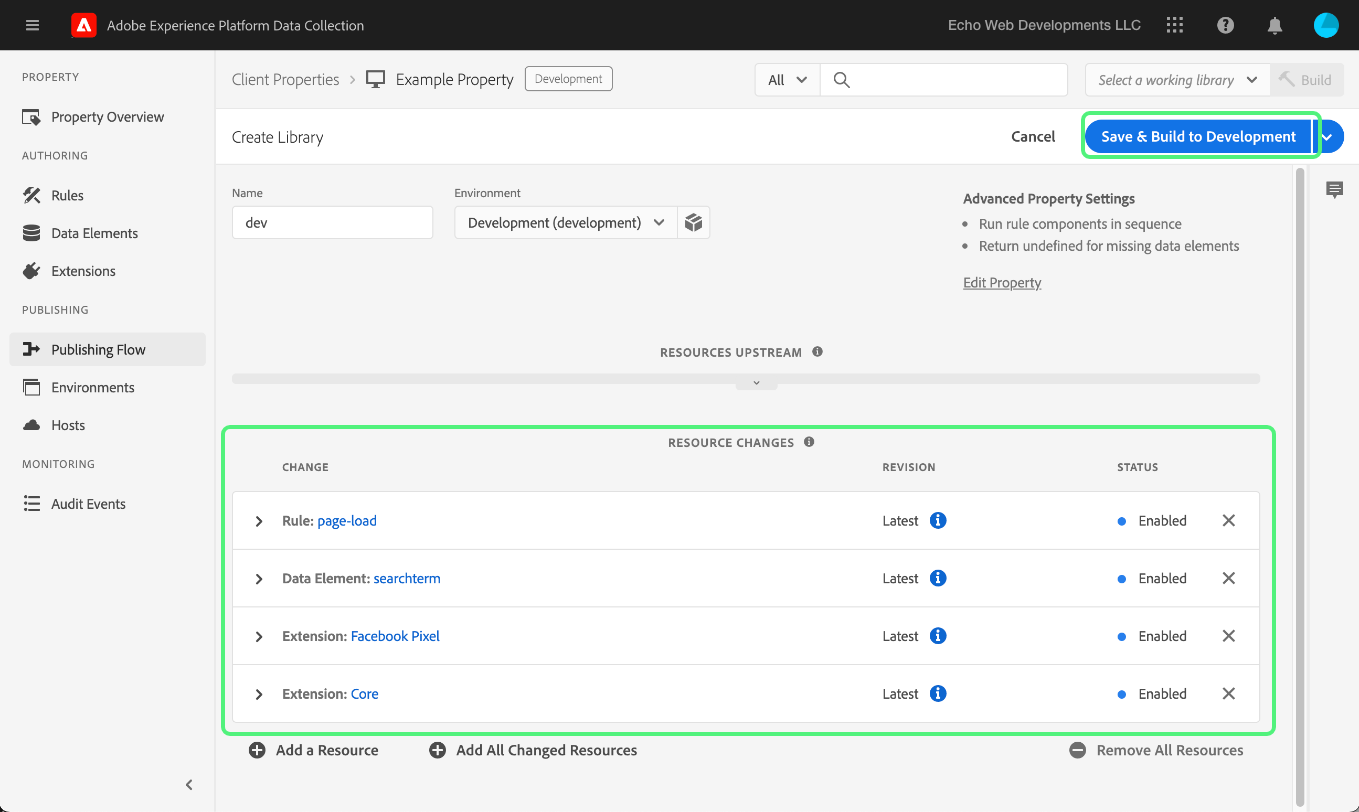Click the Development badge
This screenshot has height=812, width=1359.
569,79
